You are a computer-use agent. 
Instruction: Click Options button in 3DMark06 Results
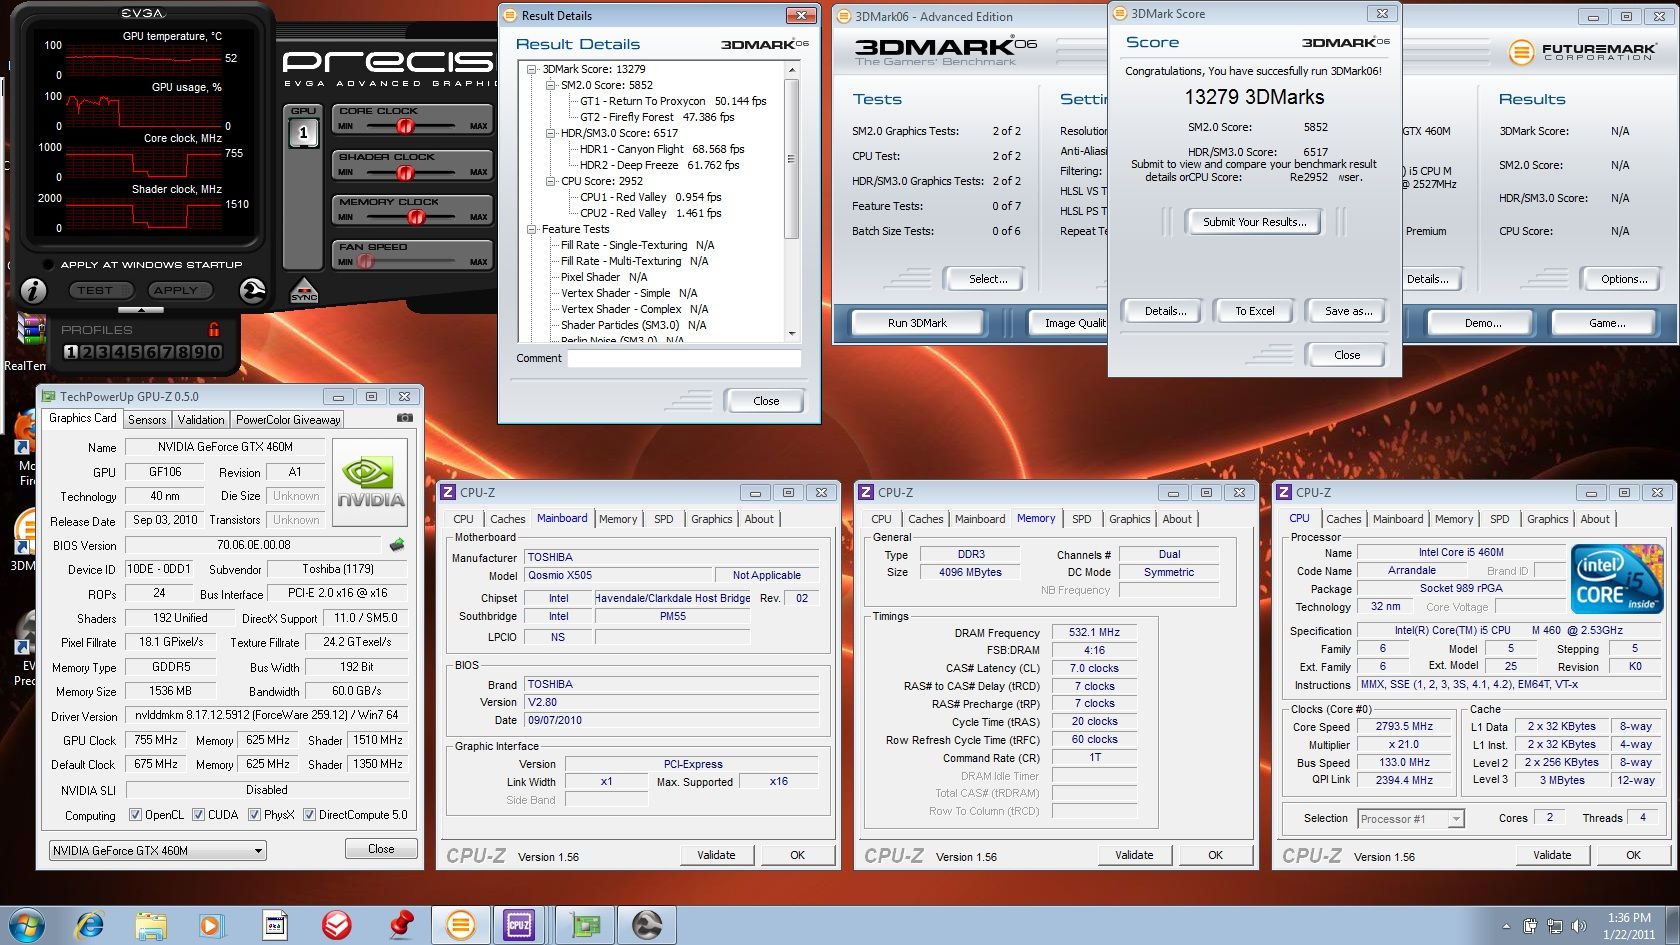1623,279
